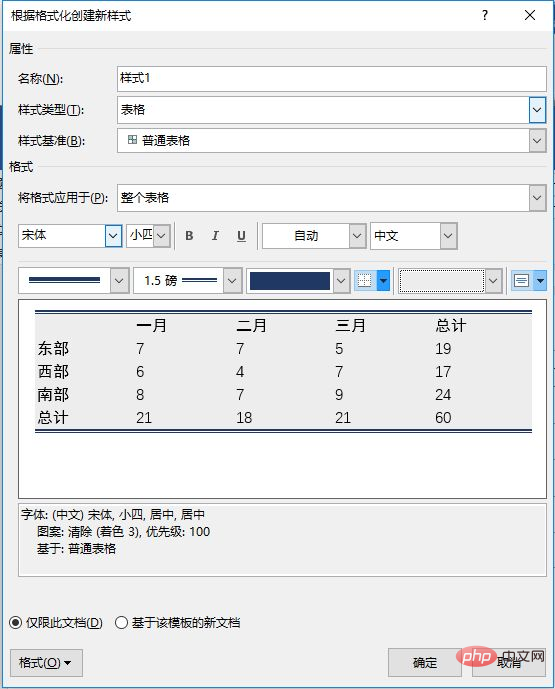The height and width of the screenshot is (689, 555).
Task: Toggle Italic formatting button
Action: click(215, 236)
